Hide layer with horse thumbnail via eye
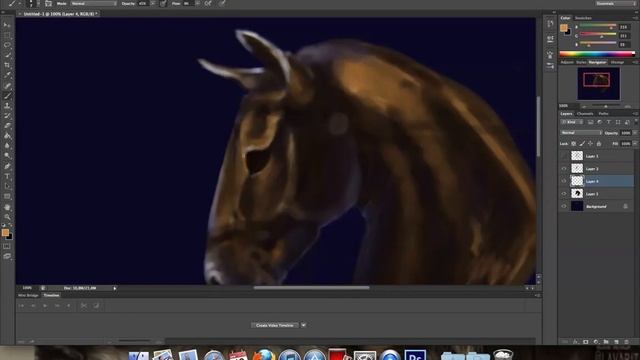This screenshot has height=360, width=640. coord(564,193)
